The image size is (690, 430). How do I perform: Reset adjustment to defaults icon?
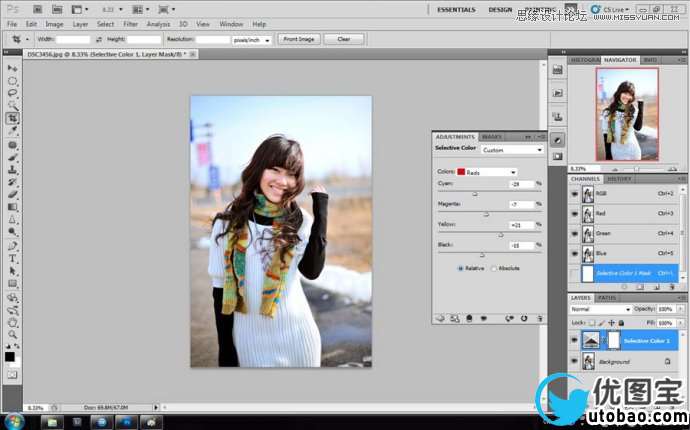coord(524,318)
